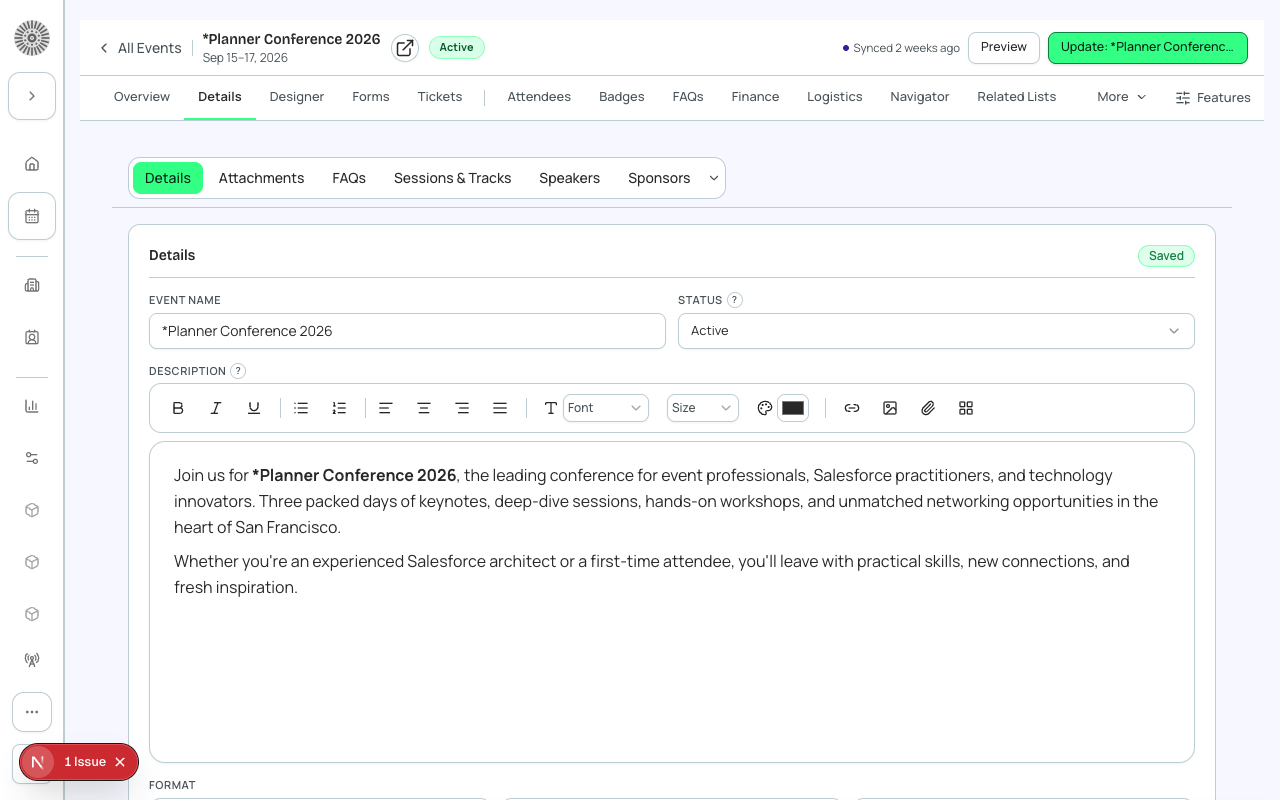Align text left
The image size is (1280, 800).
pos(386,408)
